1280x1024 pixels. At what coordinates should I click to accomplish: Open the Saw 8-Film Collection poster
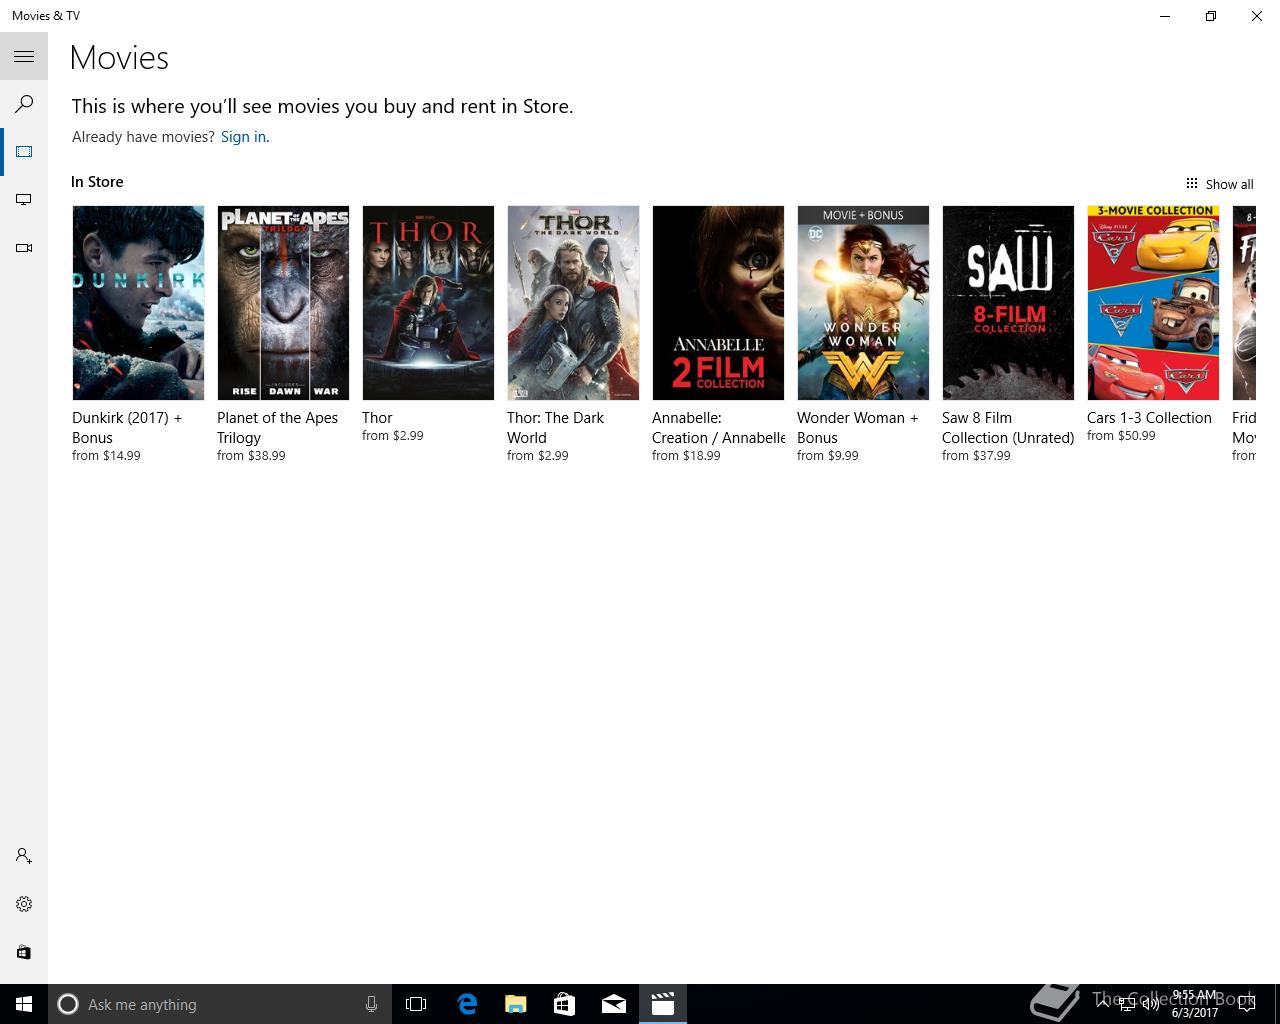coord(1008,303)
